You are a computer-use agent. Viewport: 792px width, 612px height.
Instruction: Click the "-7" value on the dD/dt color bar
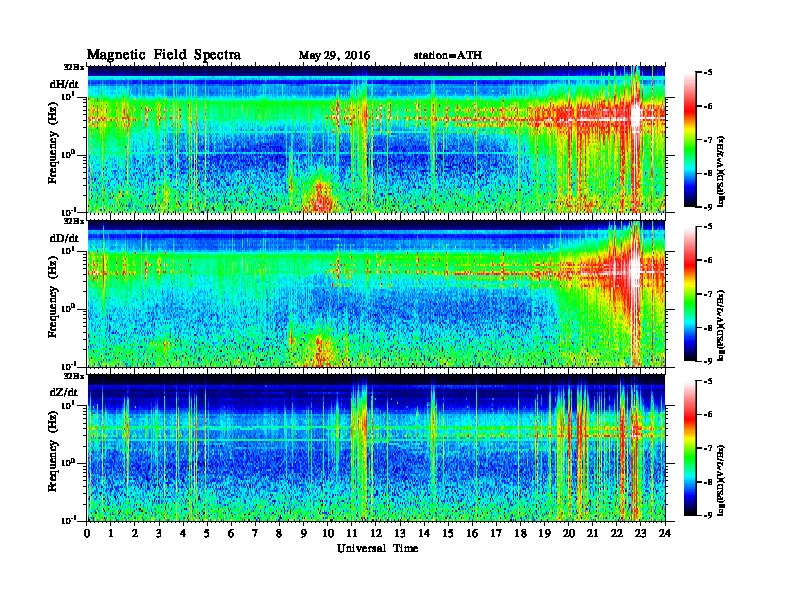point(708,294)
